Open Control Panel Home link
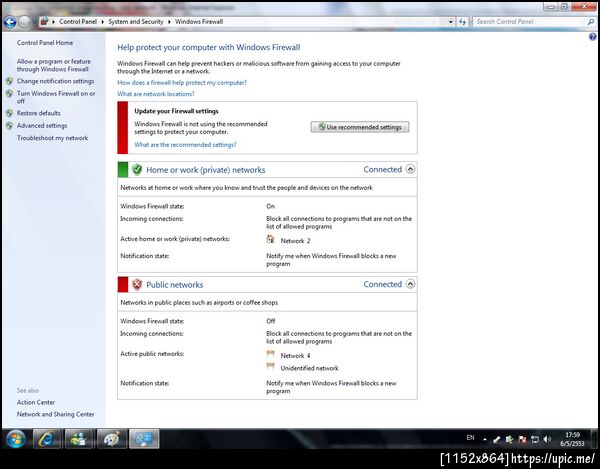This screenshot has width=600, height=469. (45, 43)
